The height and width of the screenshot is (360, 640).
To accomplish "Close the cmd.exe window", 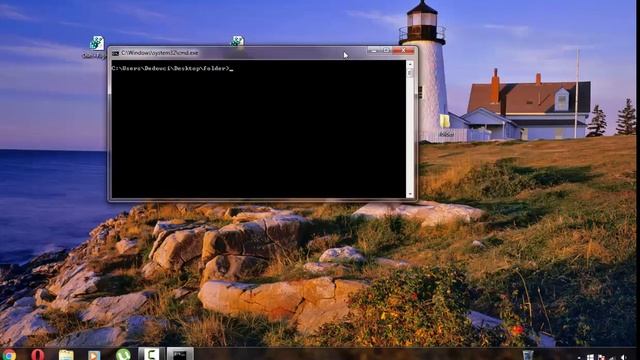I will point(403,50).
